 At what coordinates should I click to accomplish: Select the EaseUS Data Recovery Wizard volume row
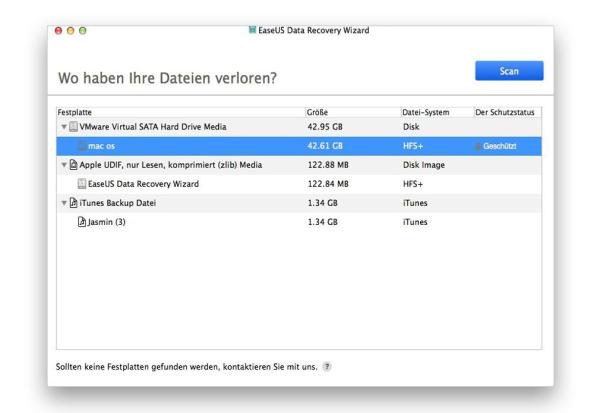tap(299, 184)
